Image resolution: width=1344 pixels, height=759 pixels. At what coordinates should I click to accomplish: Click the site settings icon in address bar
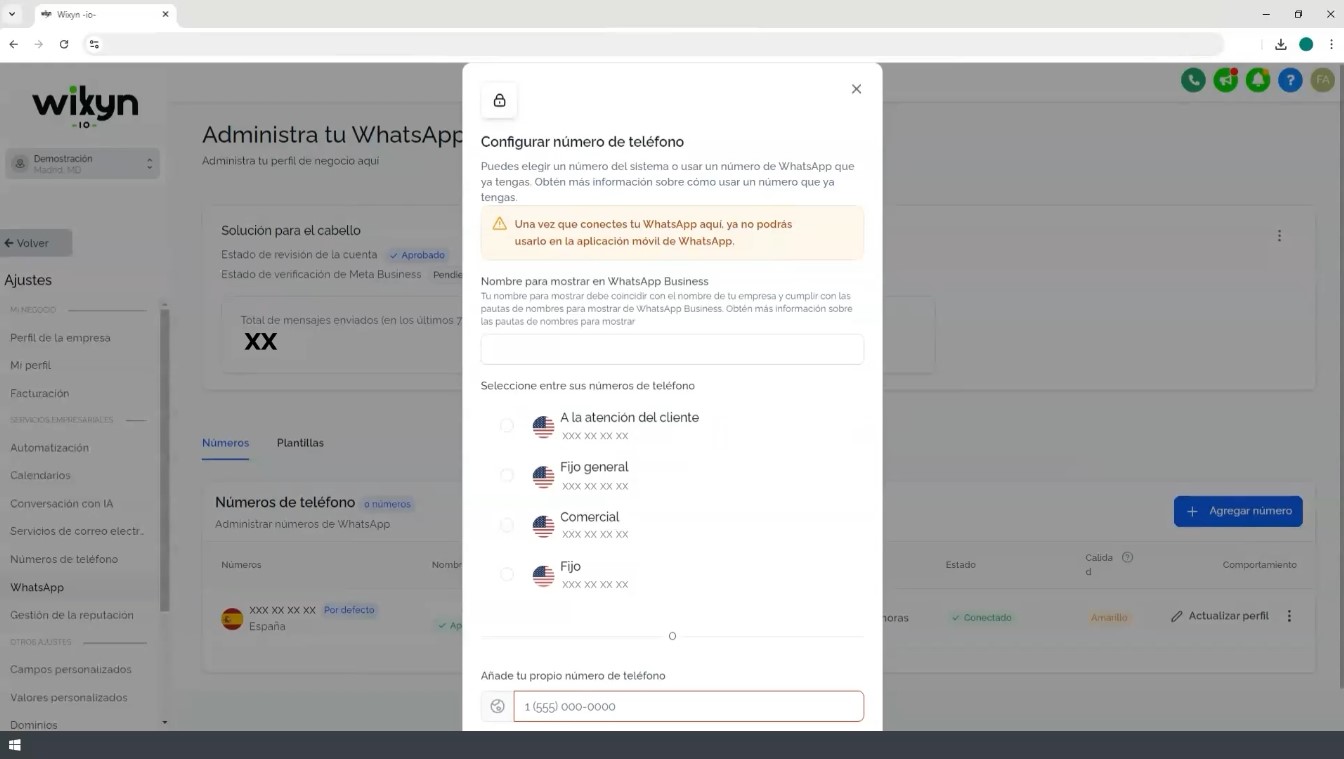tap(94, 44)
